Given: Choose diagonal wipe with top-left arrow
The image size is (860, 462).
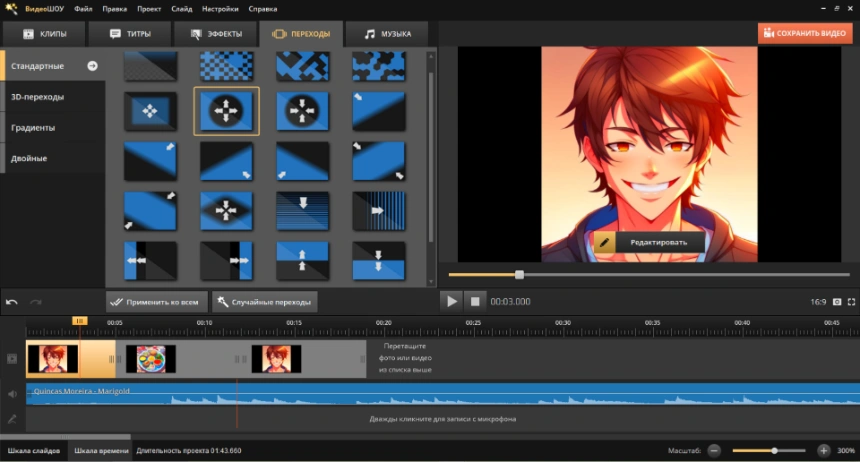Looking at the screenshot, I should point(378,111).
